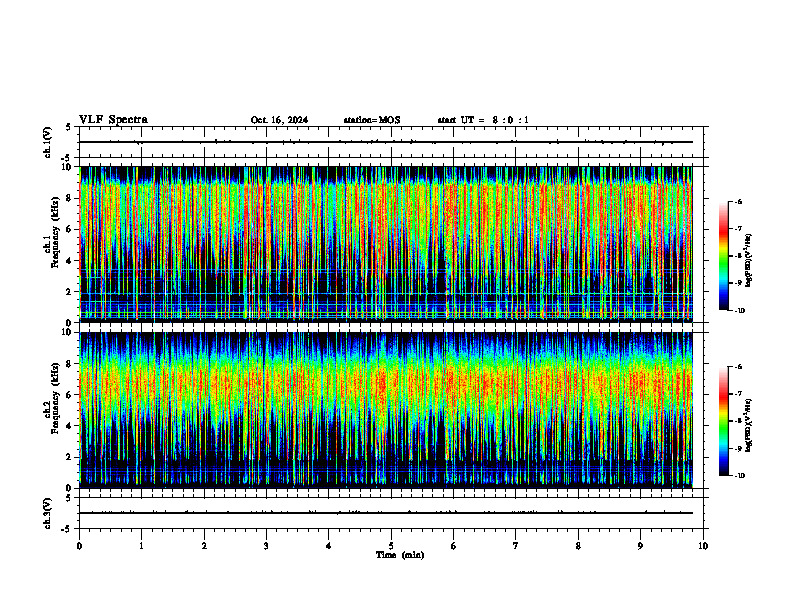The width and height of the screenshot is (792, 612).
Task: Click time axis tick label "3"
Action: pyautogui.click(x=266, y=546)
